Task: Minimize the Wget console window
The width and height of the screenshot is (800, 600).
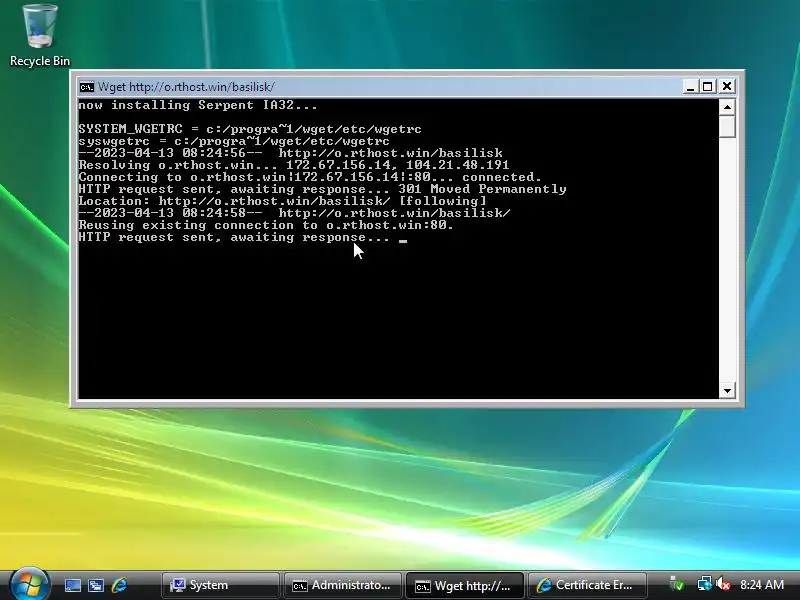Action: pos(690,87)
